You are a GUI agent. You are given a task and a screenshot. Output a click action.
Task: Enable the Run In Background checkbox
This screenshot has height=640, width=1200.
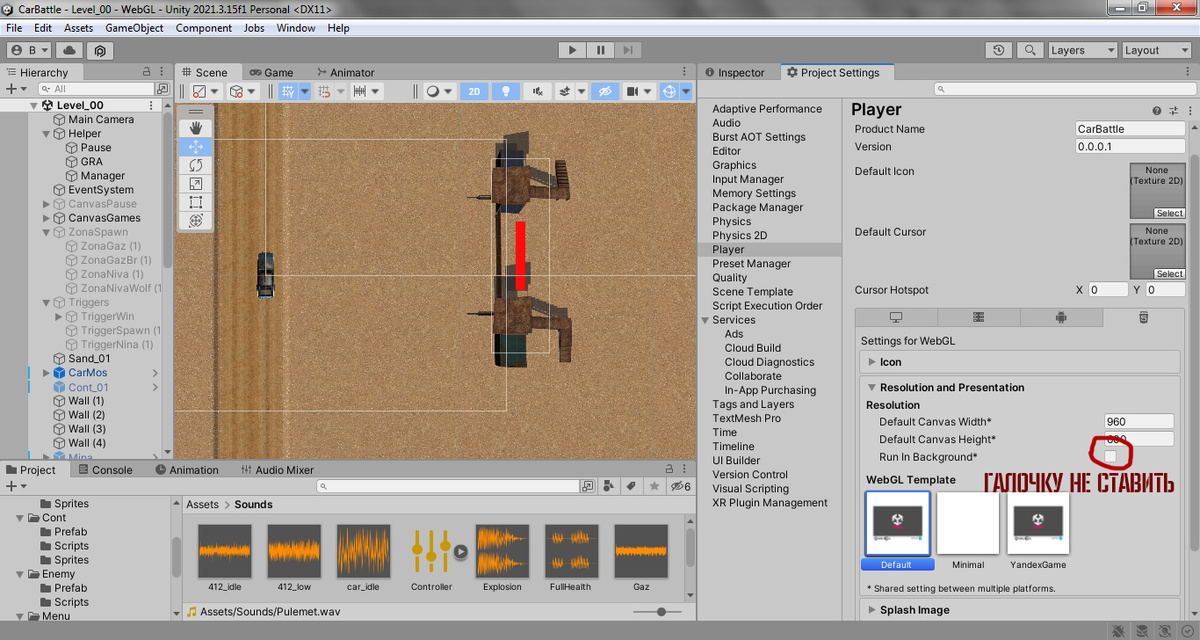pos(1110,457)
